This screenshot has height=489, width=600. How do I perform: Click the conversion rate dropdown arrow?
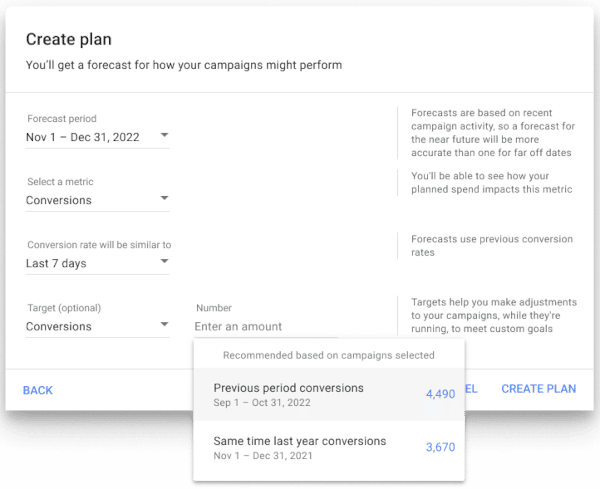(x=164, y=262)
